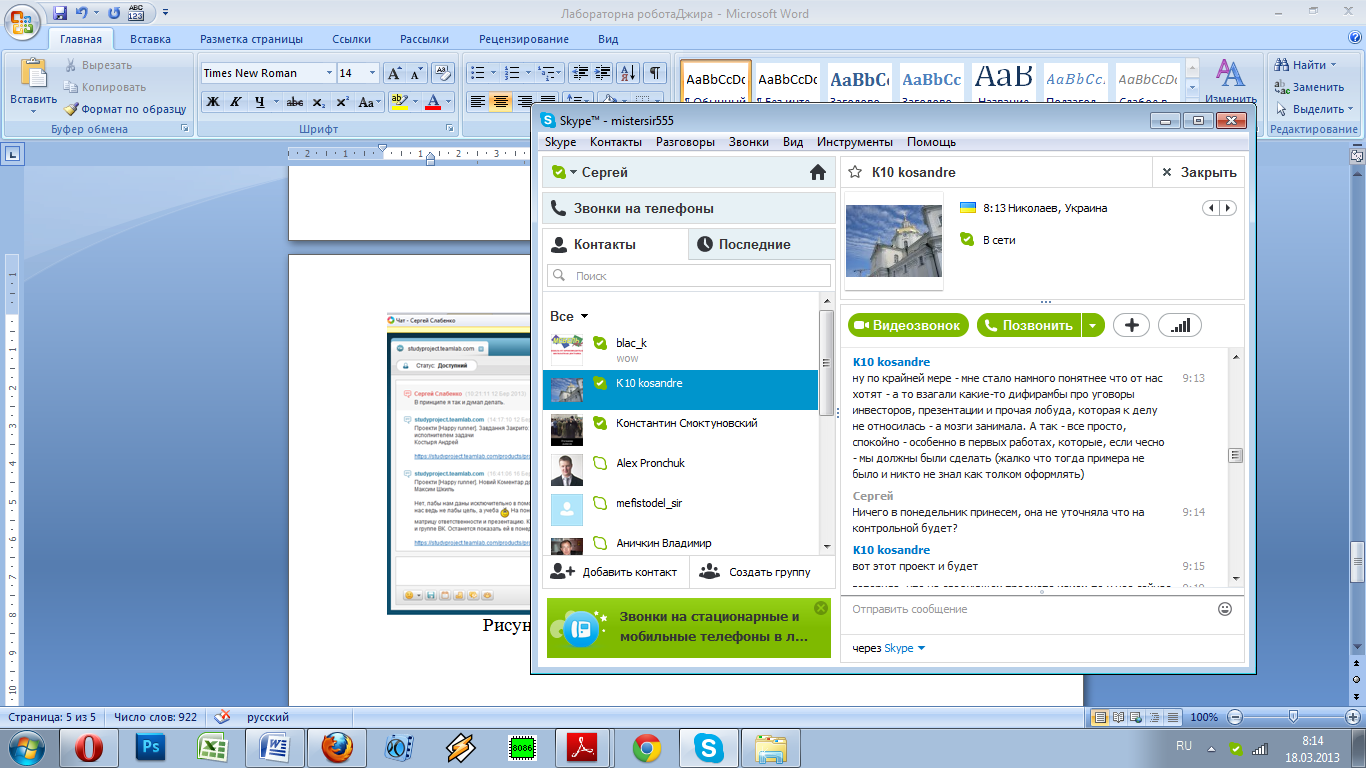Image resolution: width=1366 pixels, height=768 pixels.
Task: Click the sort icon in Word ribbon
Action: click(628, 73)
